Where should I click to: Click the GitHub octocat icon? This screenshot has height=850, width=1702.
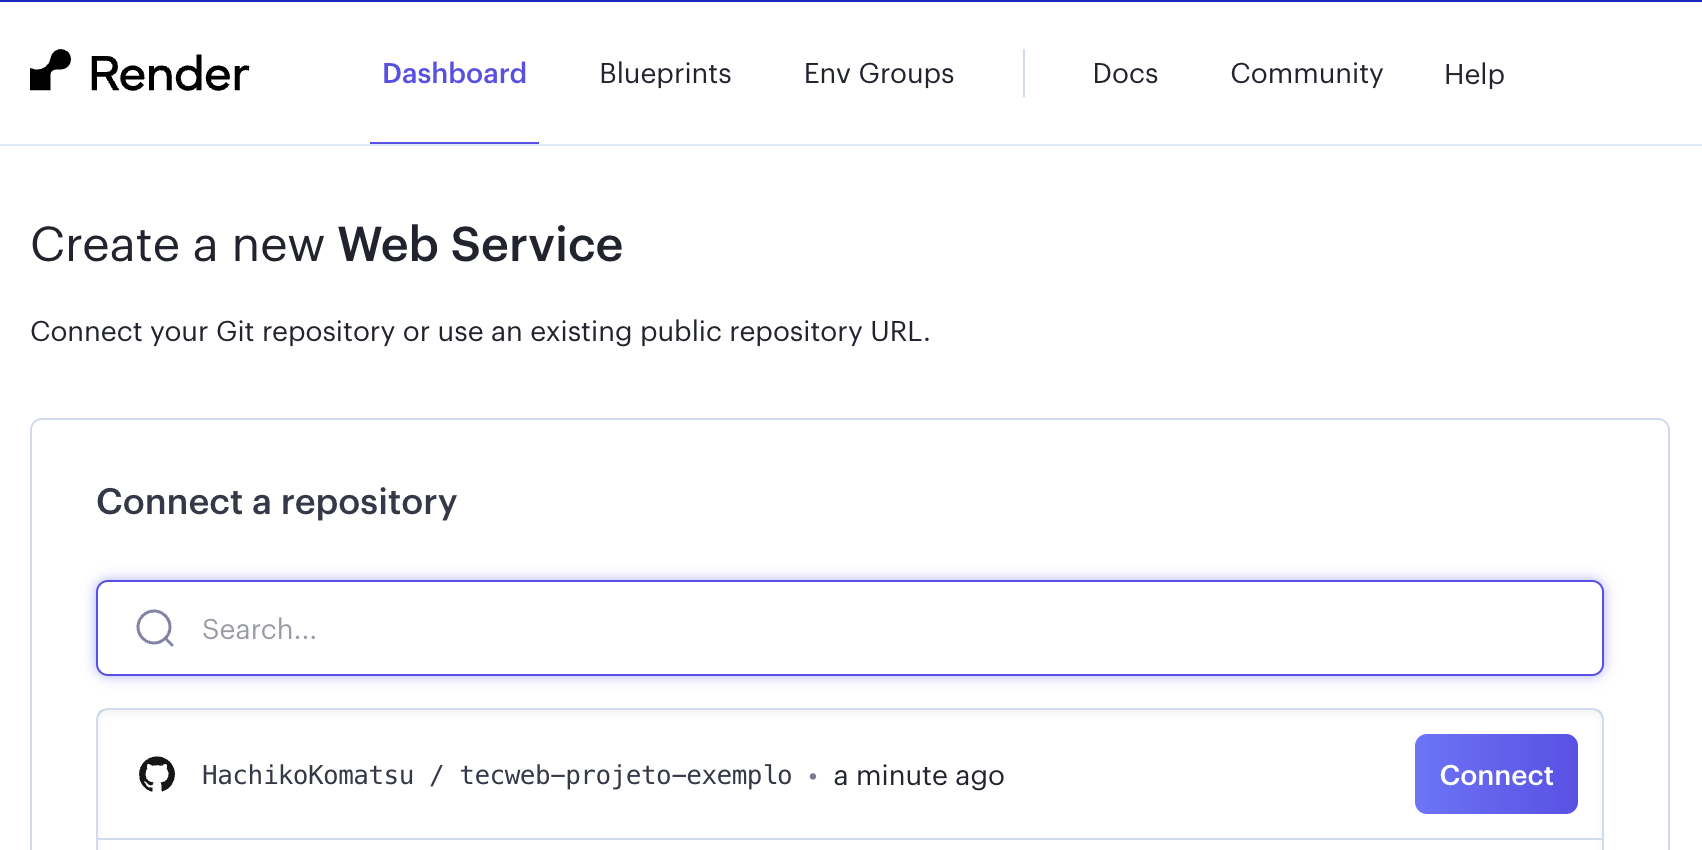point(157,775)
